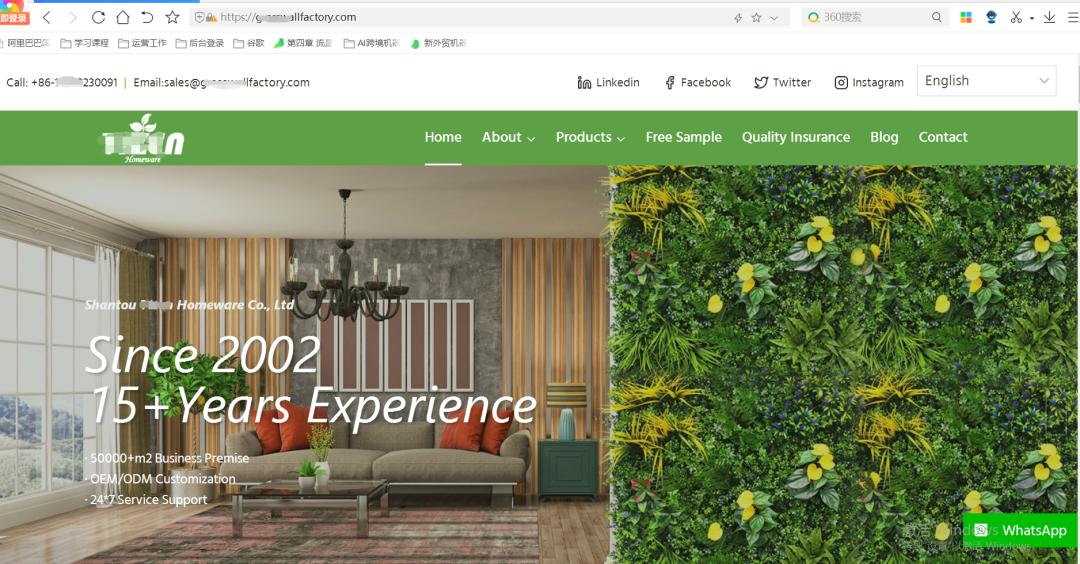Click the browser back arrow
The width and height of the screenshot is (1080, 564).
pyautogui.click(x=47, y=17)
